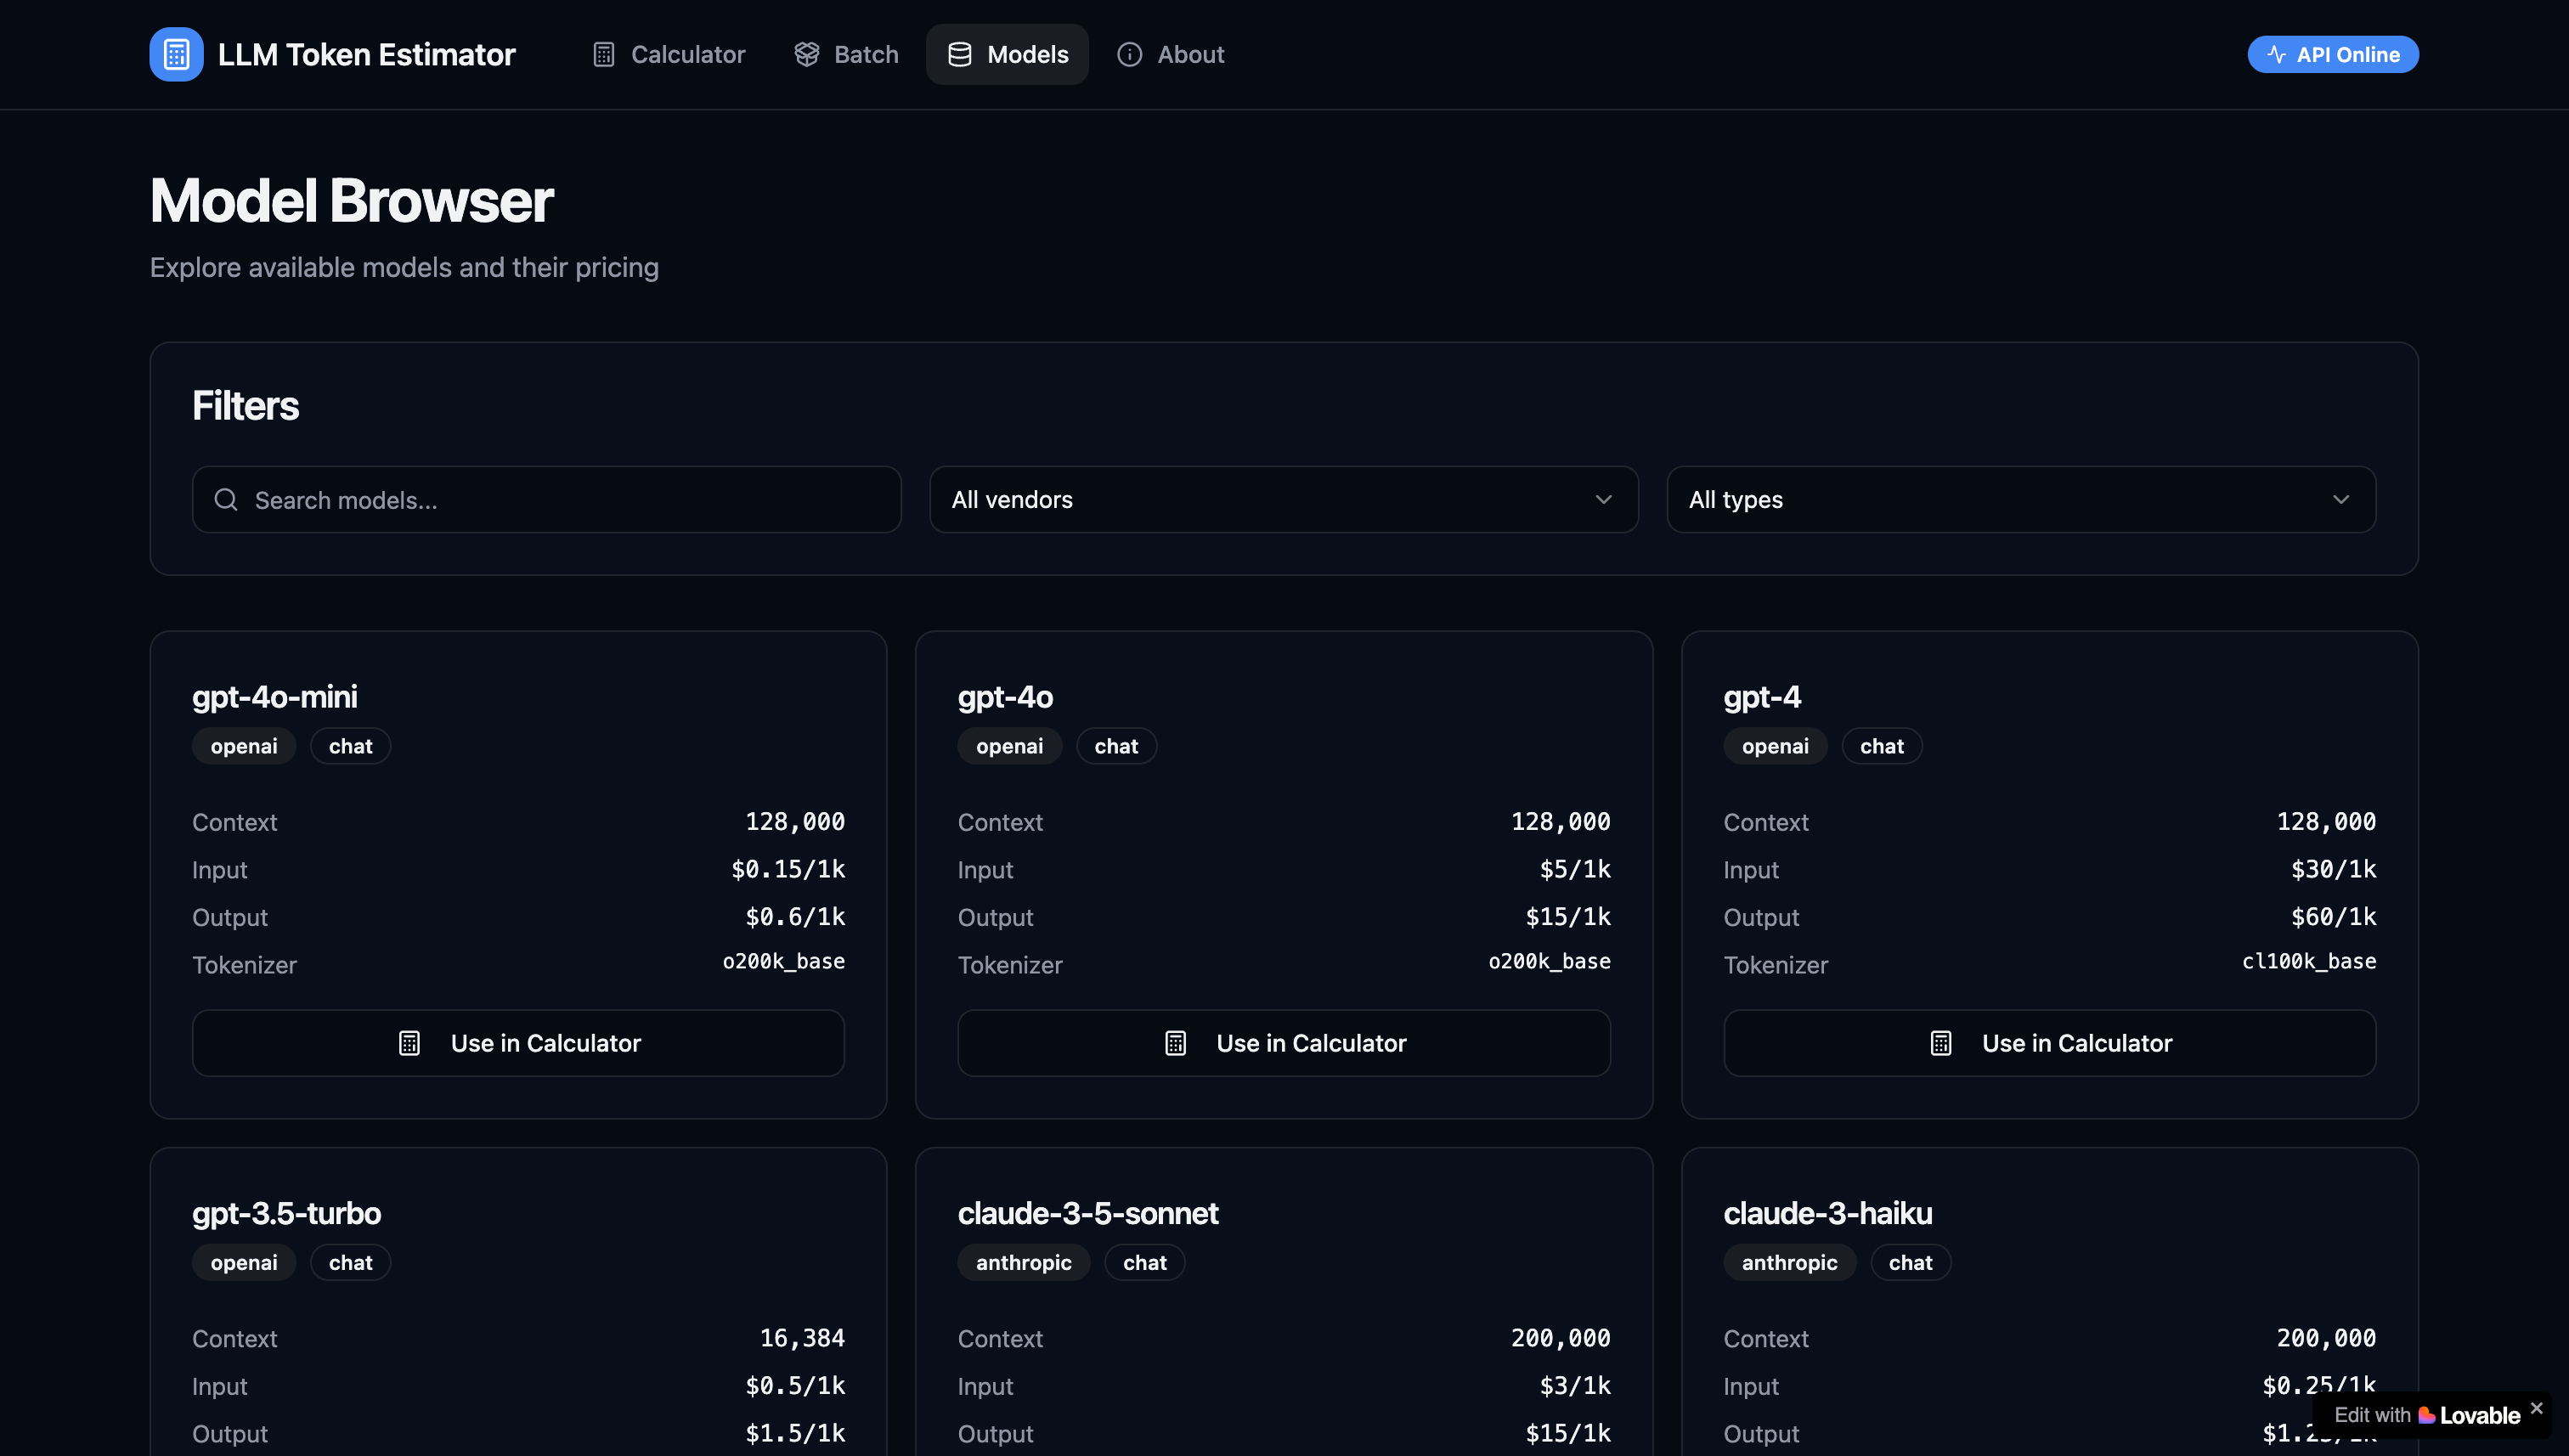Click the Filters heading
This screenshot has width=2569, height=1456.
coord(245,405)
